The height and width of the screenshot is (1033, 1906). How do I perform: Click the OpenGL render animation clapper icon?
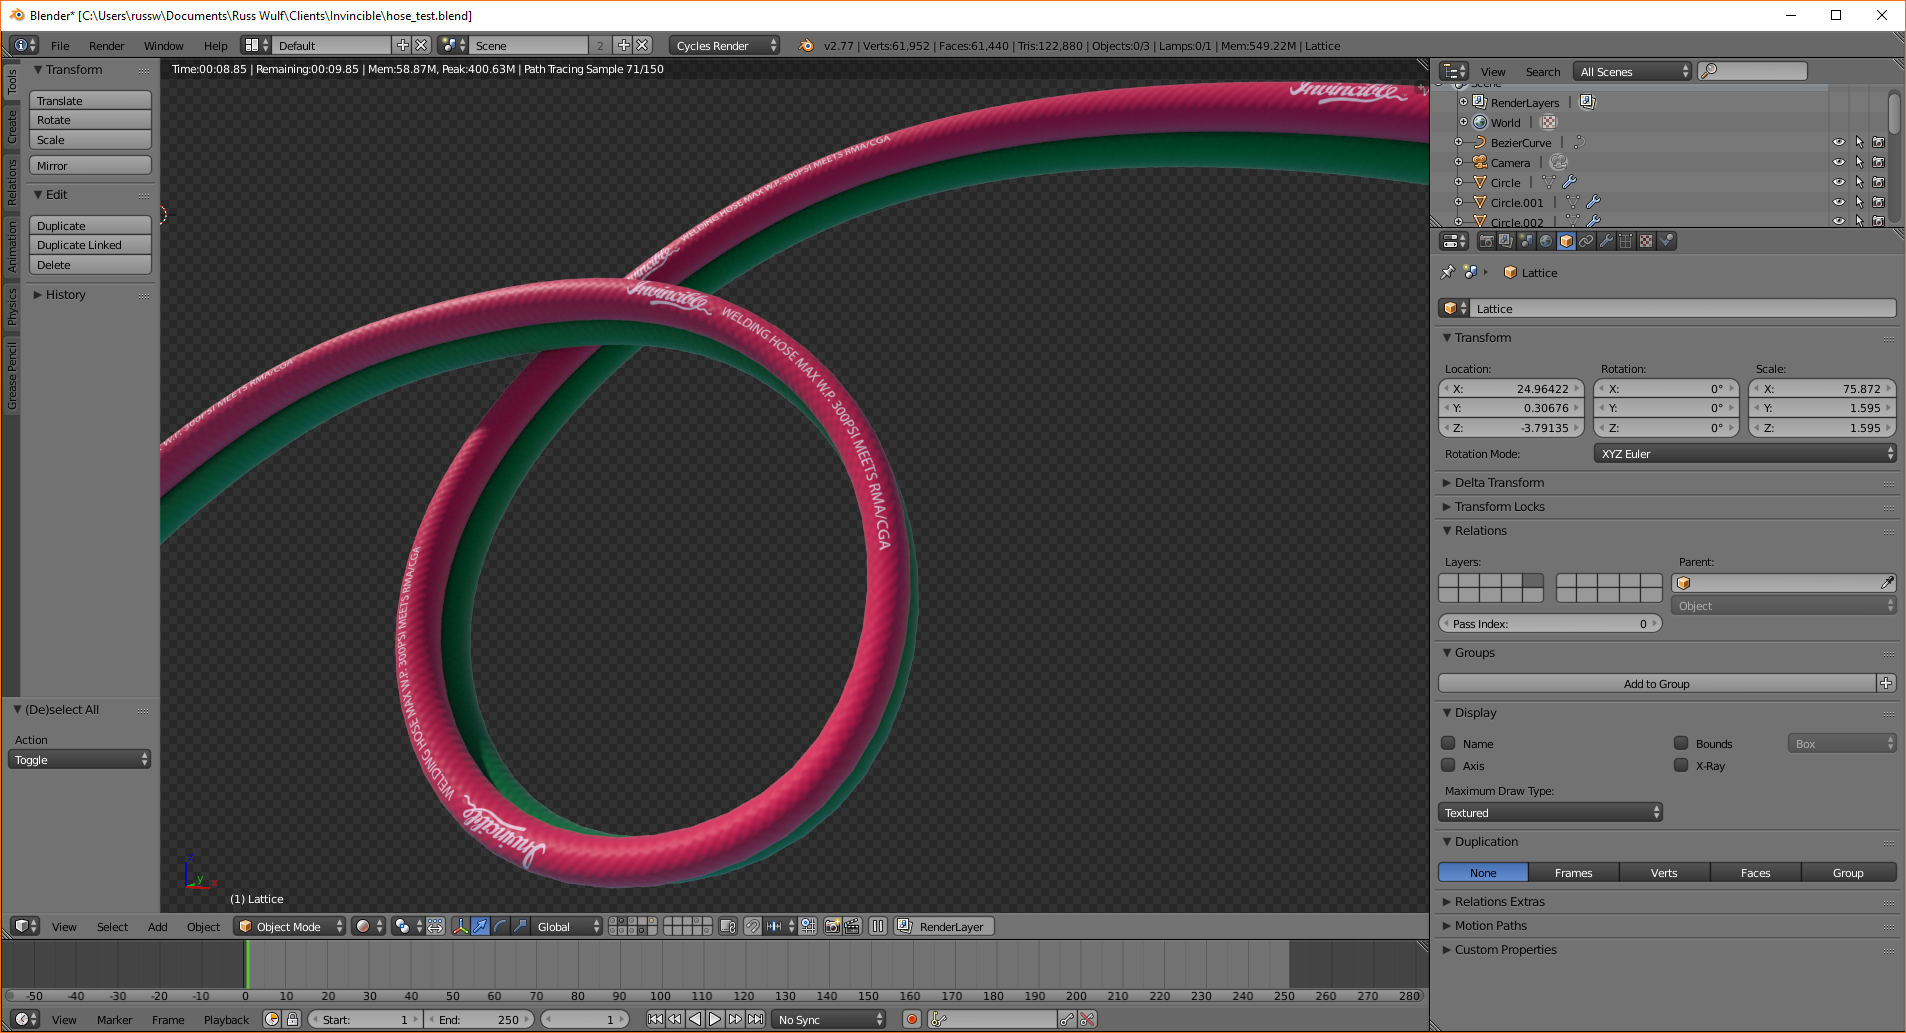coord(852,927)
